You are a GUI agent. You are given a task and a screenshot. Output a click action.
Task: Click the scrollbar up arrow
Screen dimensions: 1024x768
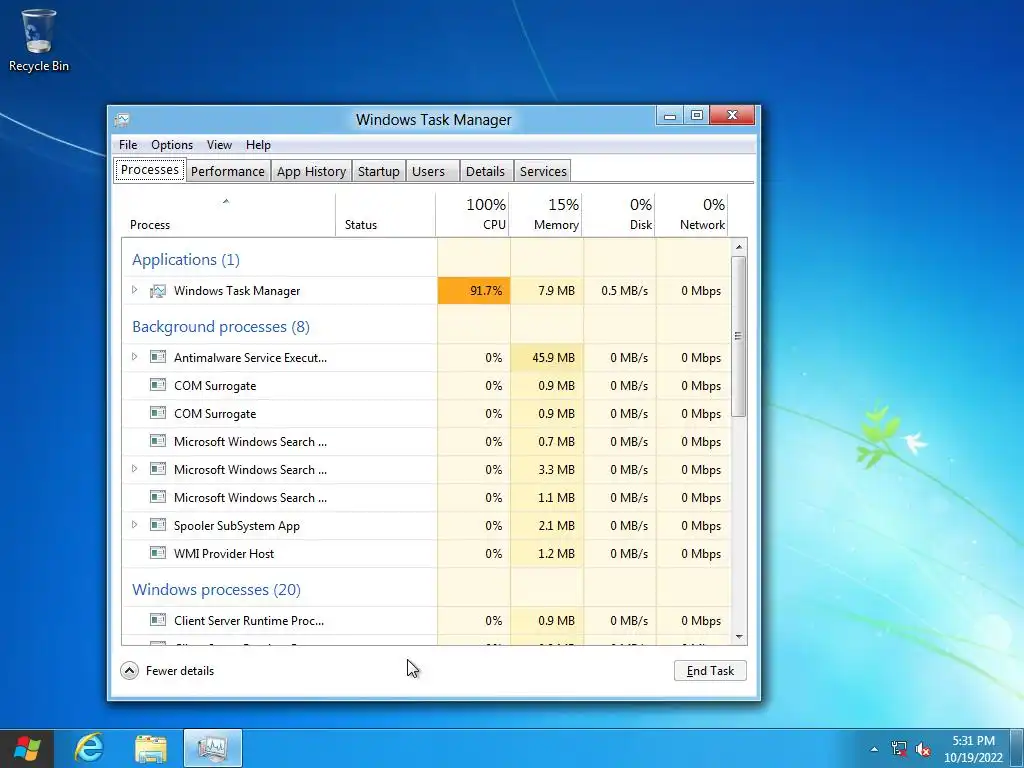(x=739, y=247)
